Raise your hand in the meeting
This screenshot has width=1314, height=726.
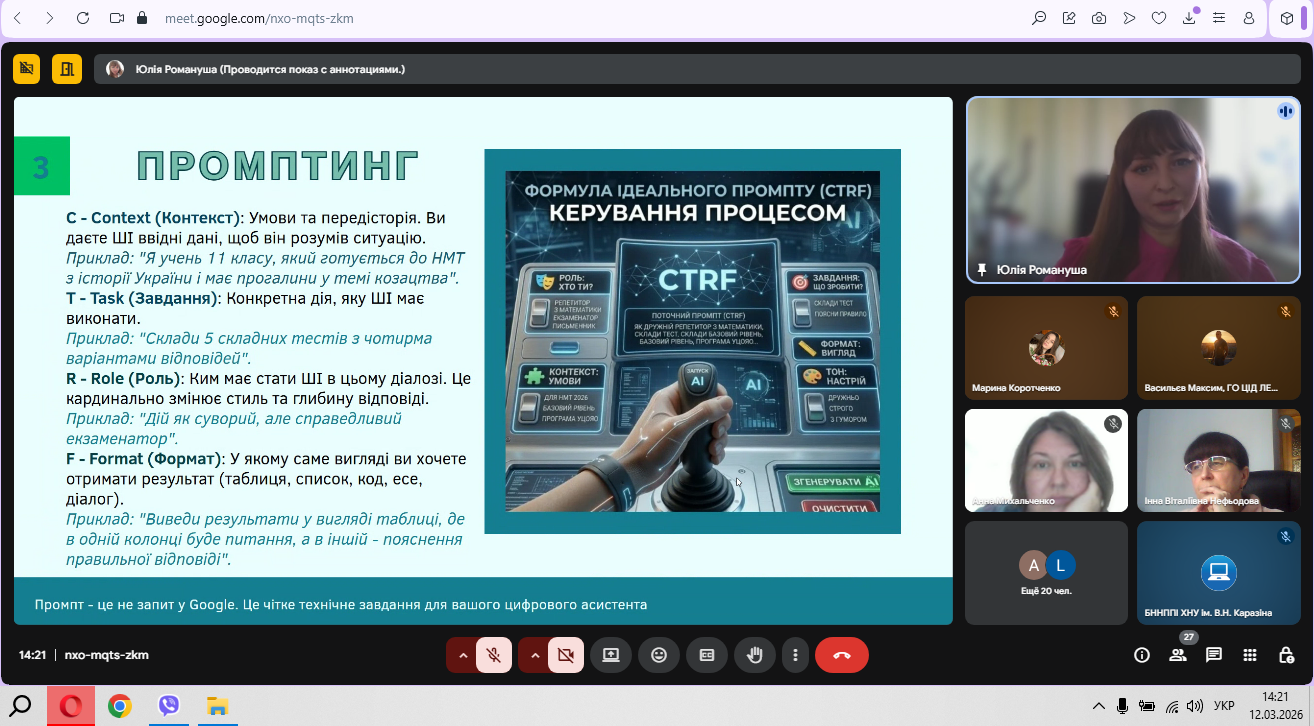(755, 655)
